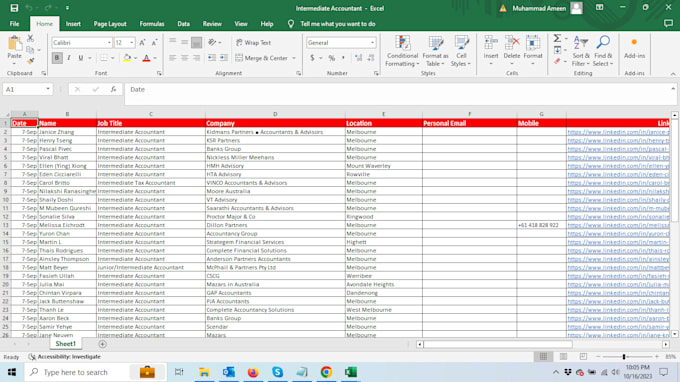Viewport: 680px width, 382px height.
Task: Switch to the Page Layout tab
Action: click(x=110, y=24)
